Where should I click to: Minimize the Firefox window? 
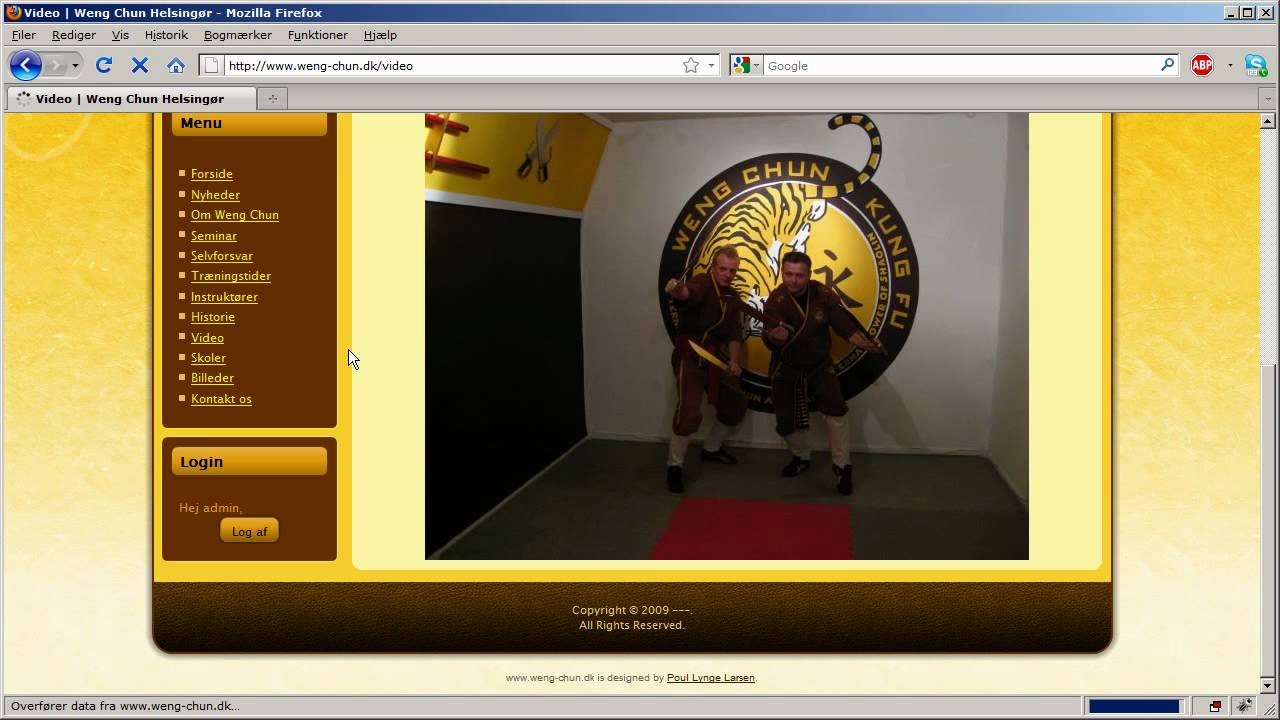coord(1231,13)
